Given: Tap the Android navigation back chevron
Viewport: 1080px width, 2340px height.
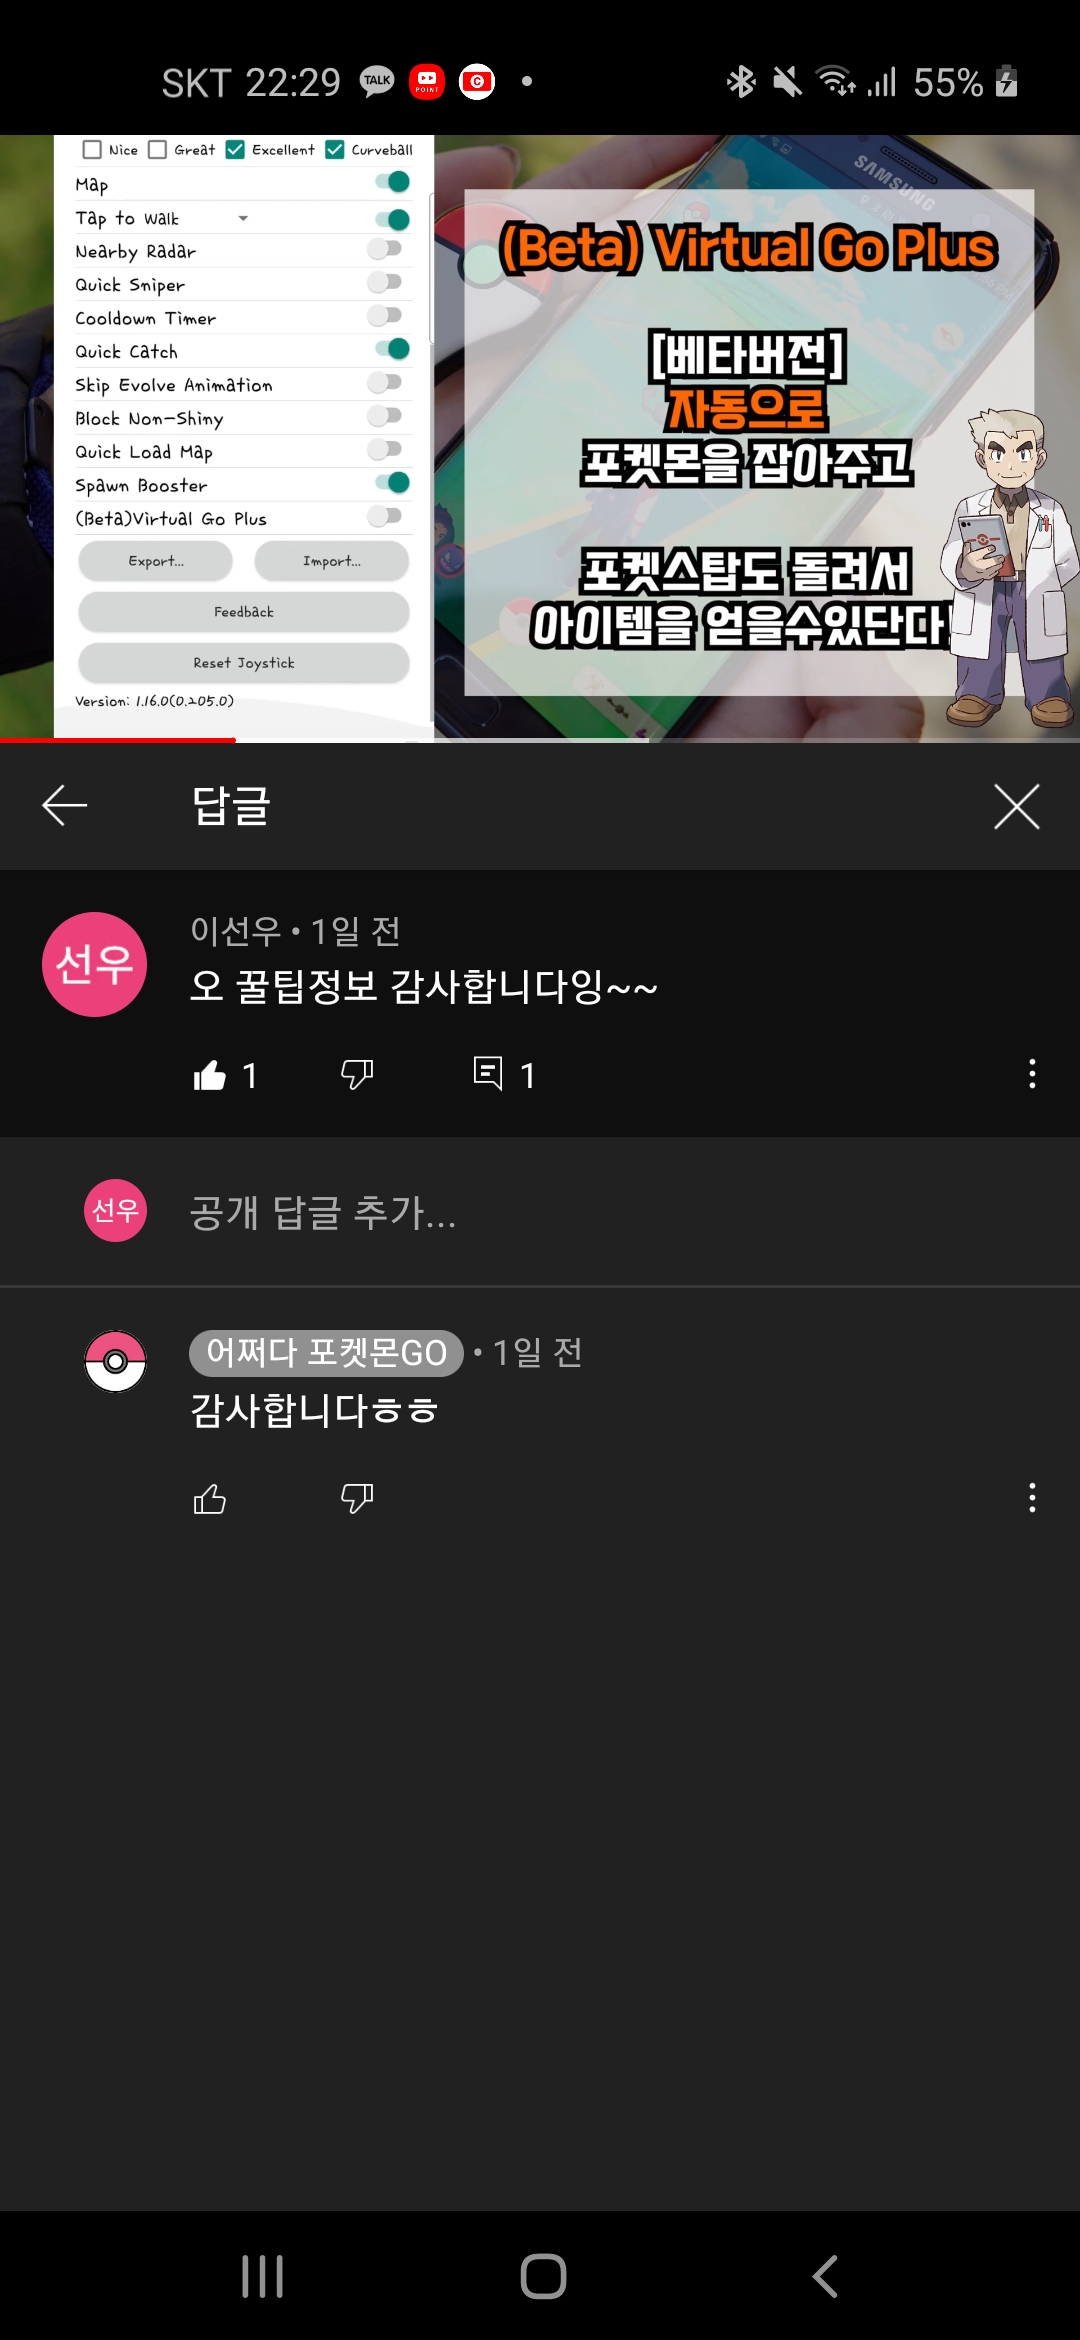Looking at the screenshot, I should [x=824, y=2276].
